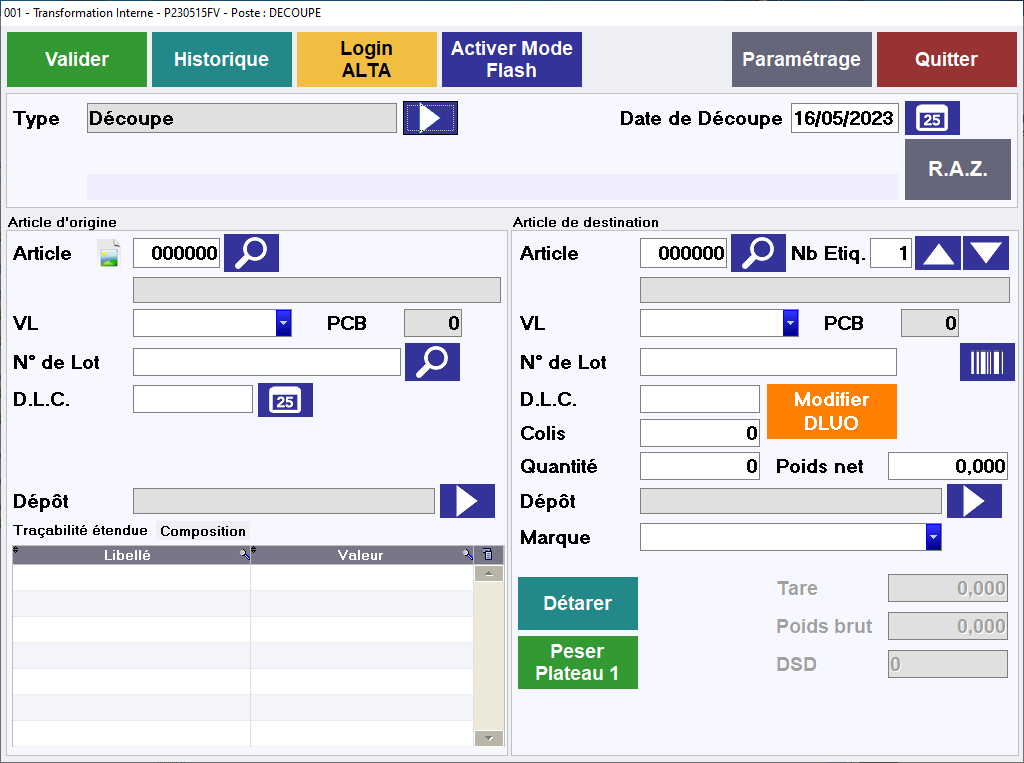
Task: Select the Traçabilité étendue tab
Action: (80, 531)
